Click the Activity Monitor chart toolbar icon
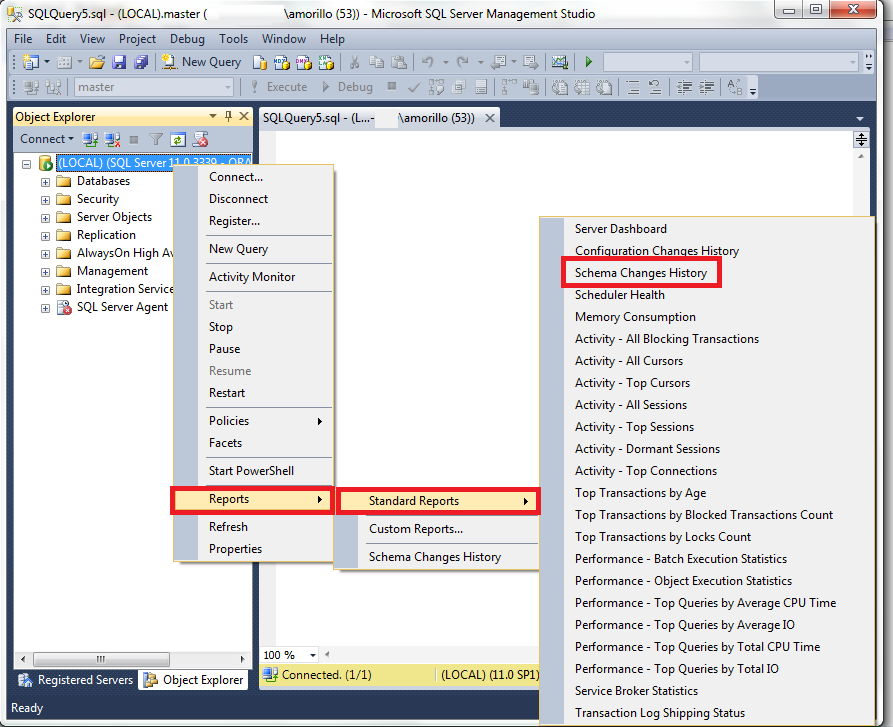The image size is (893, 727). coord(560,61)
